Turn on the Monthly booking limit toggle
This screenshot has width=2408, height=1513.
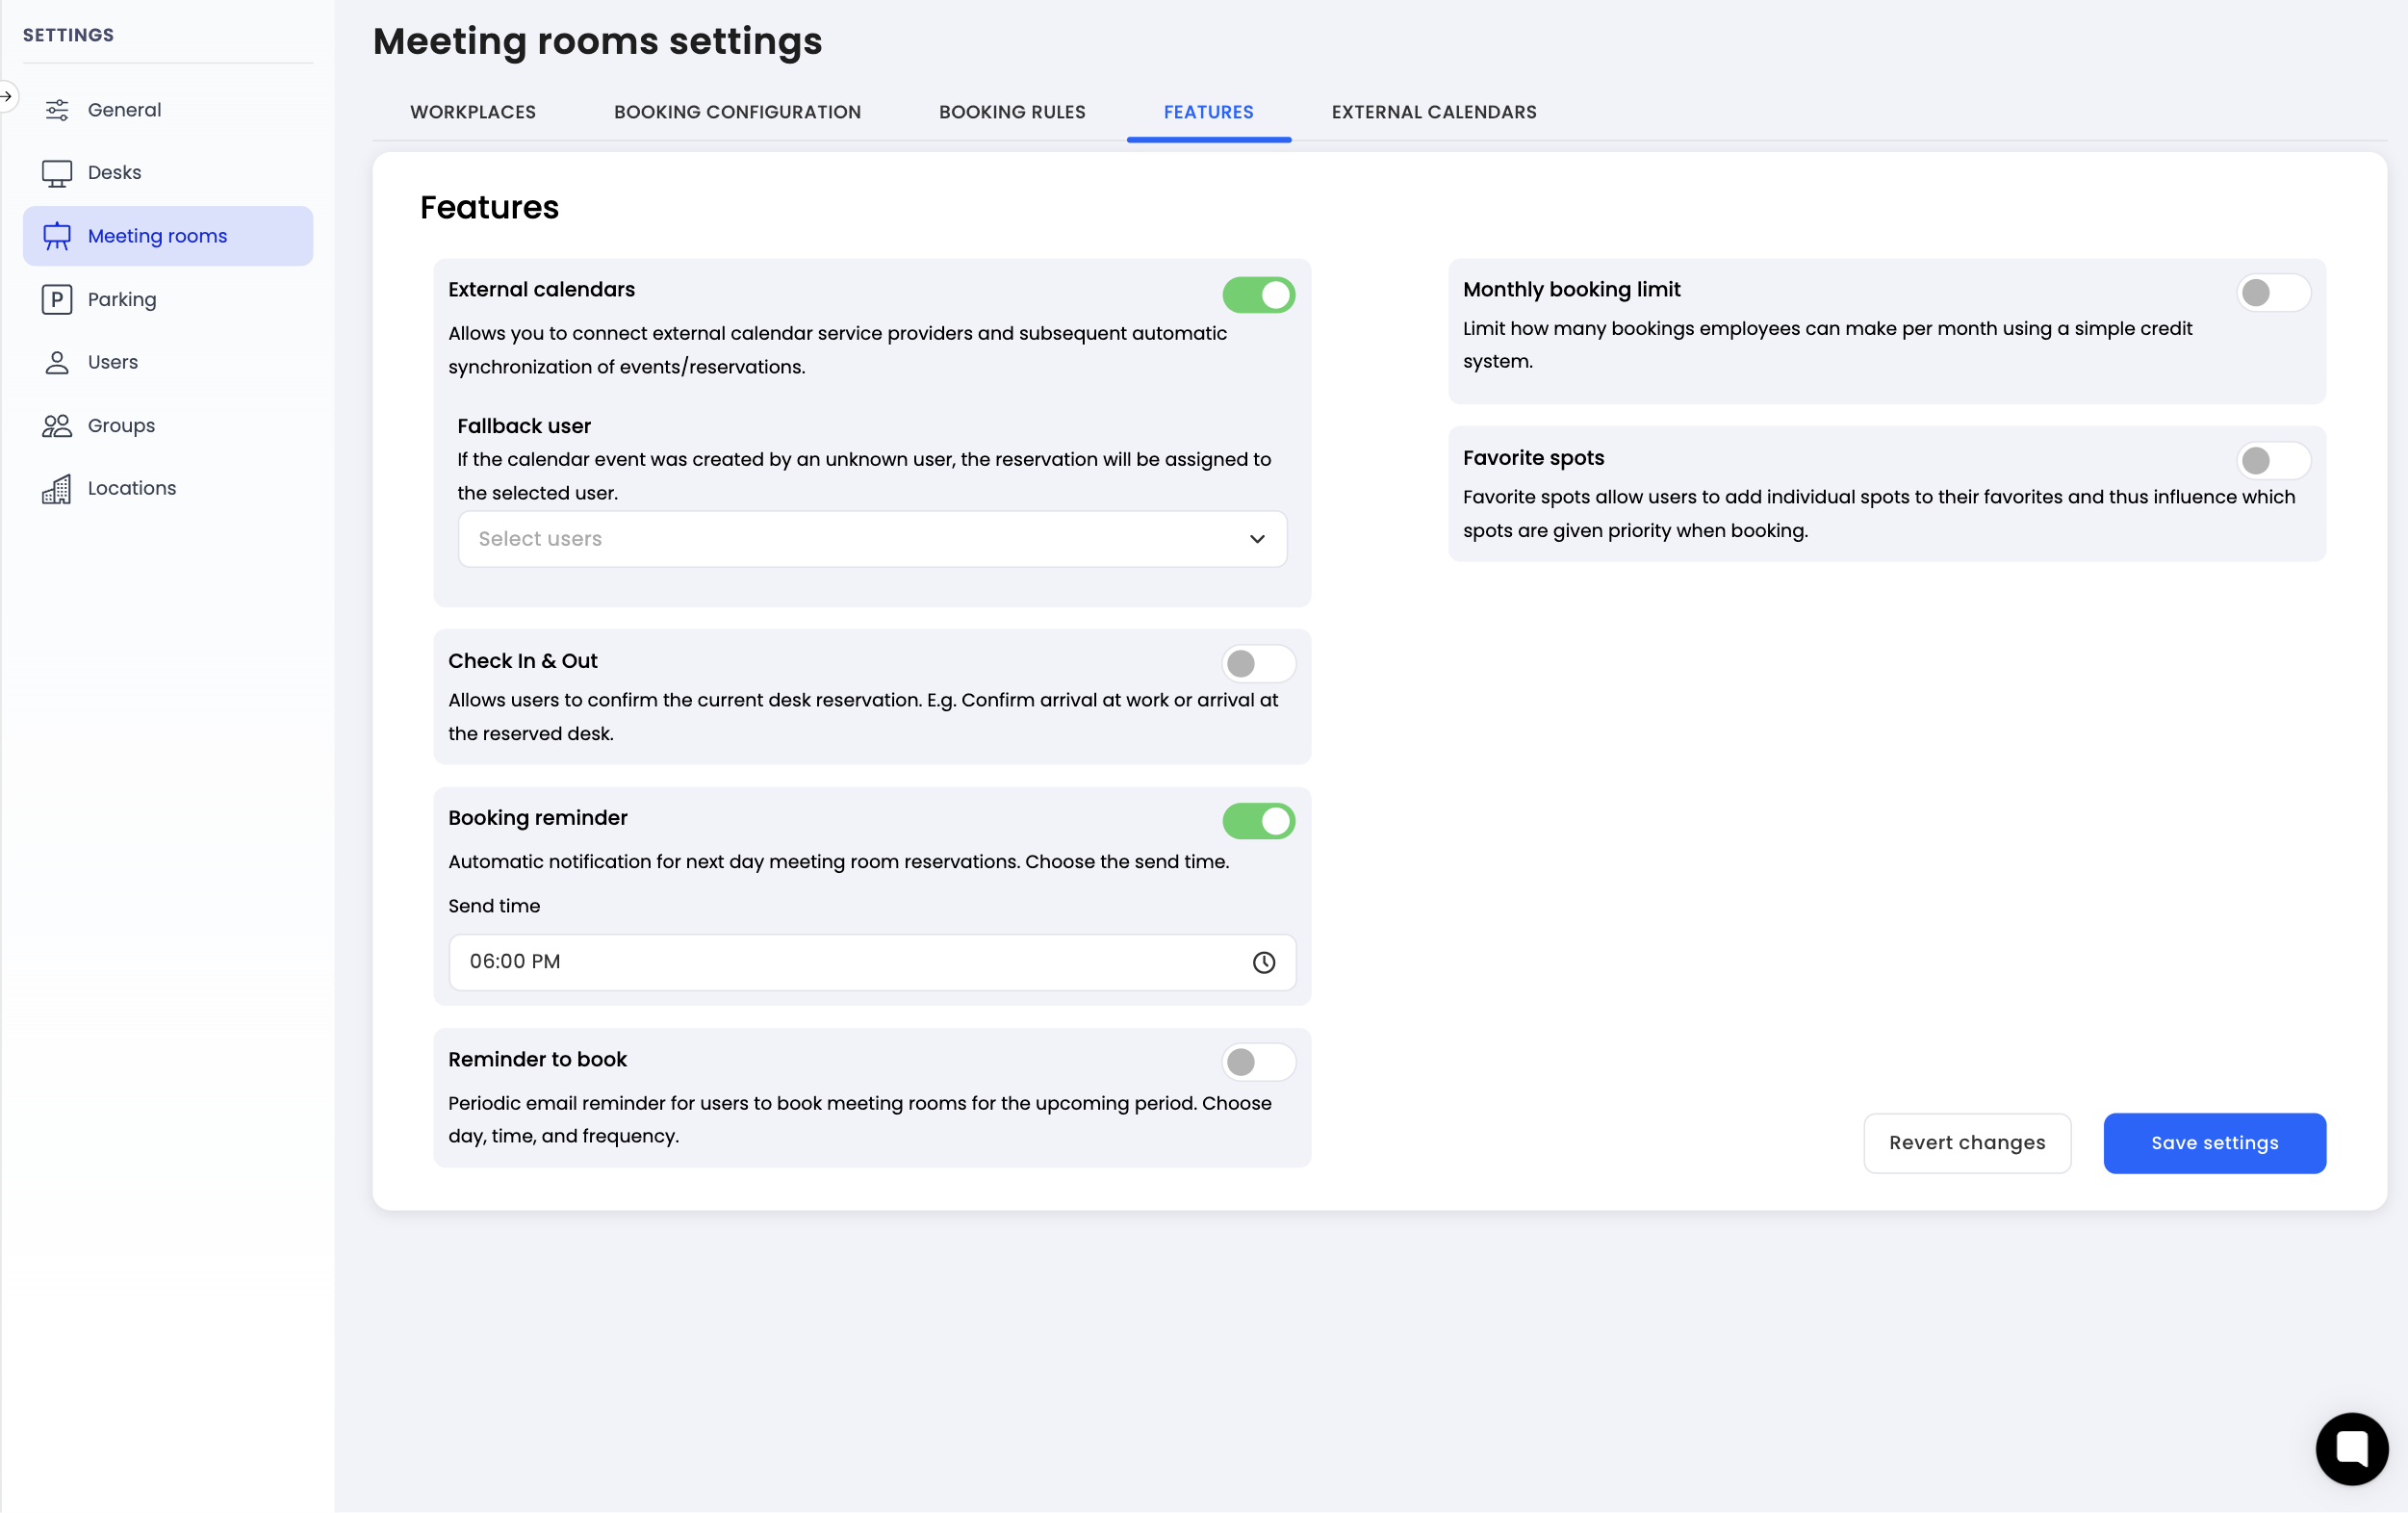point(2272,293)
